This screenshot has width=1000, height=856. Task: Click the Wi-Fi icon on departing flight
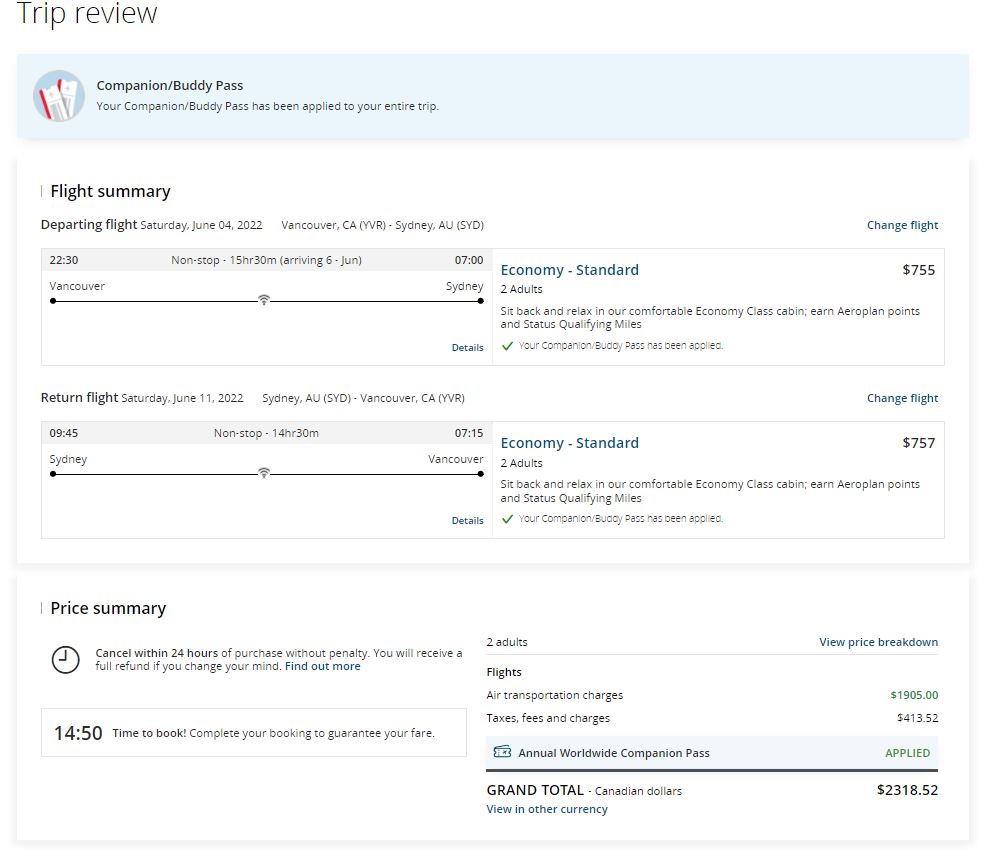coord(264,300)
